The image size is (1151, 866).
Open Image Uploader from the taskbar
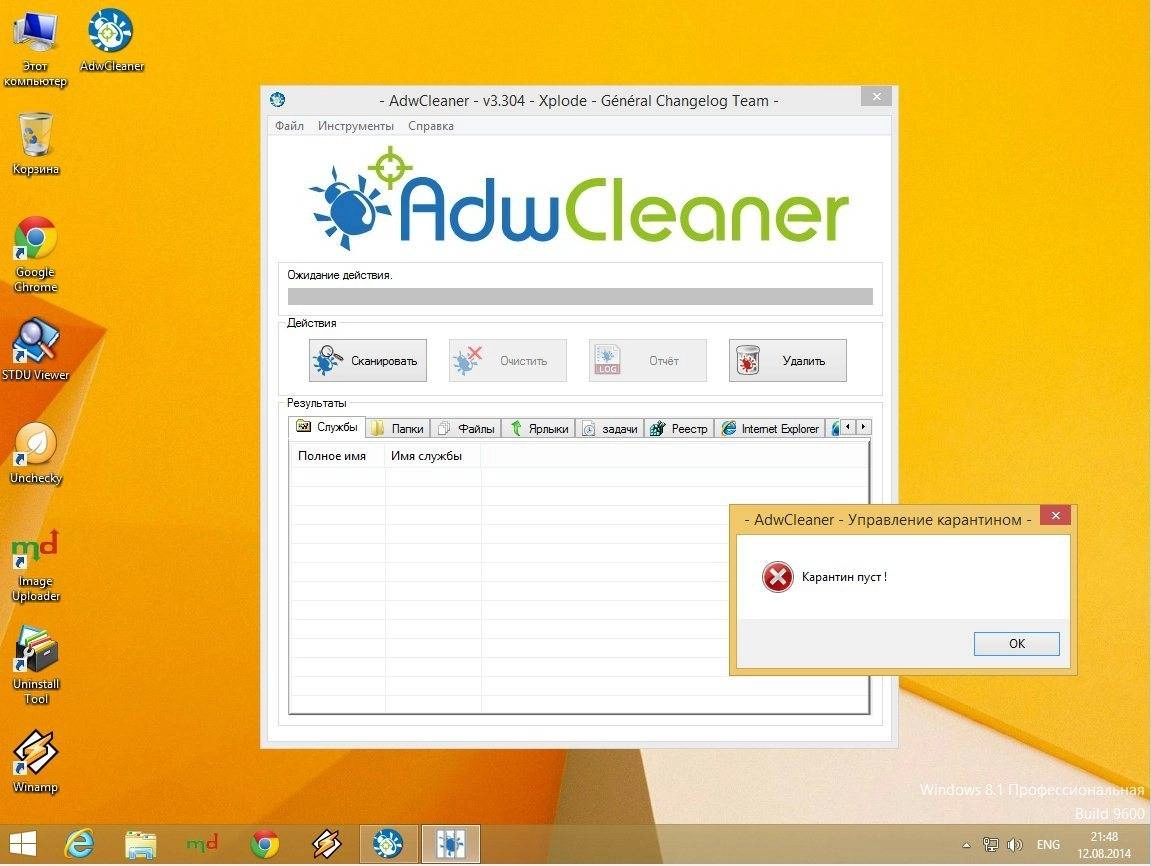(x=202, y=844)
